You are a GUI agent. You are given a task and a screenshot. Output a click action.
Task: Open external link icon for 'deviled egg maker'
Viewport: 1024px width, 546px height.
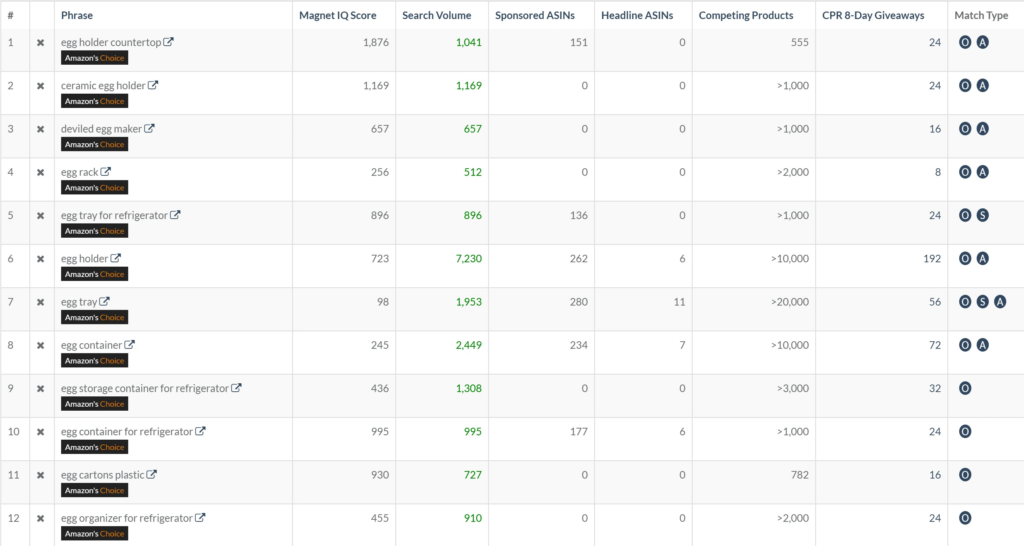click(x=149, y=128)
